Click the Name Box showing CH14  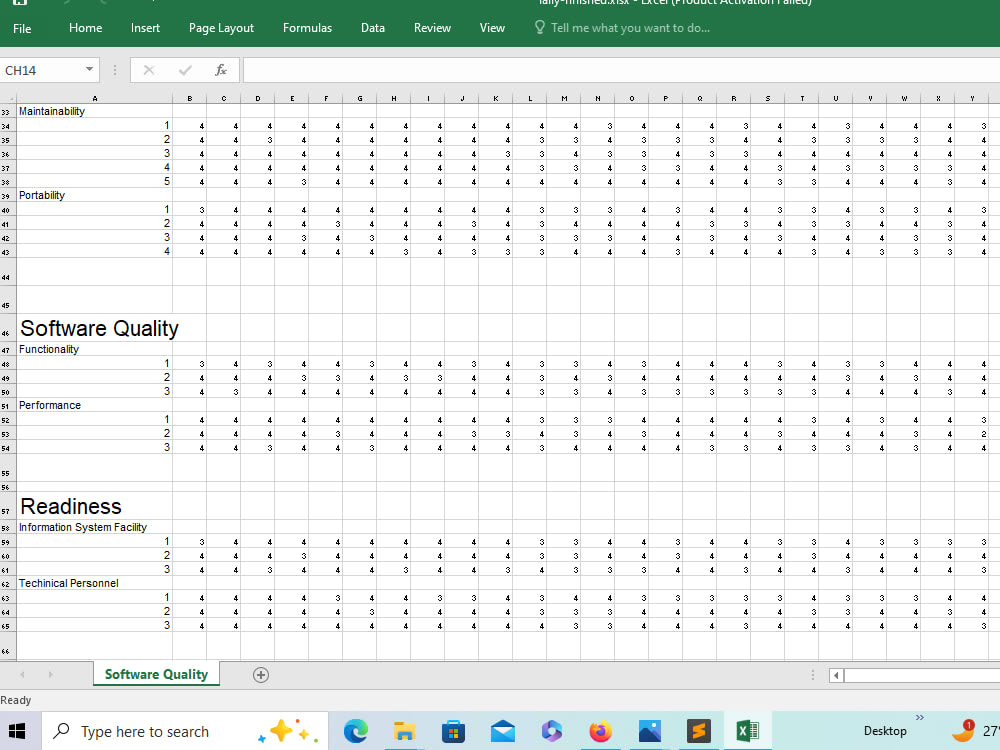click(x=41, y=70)
